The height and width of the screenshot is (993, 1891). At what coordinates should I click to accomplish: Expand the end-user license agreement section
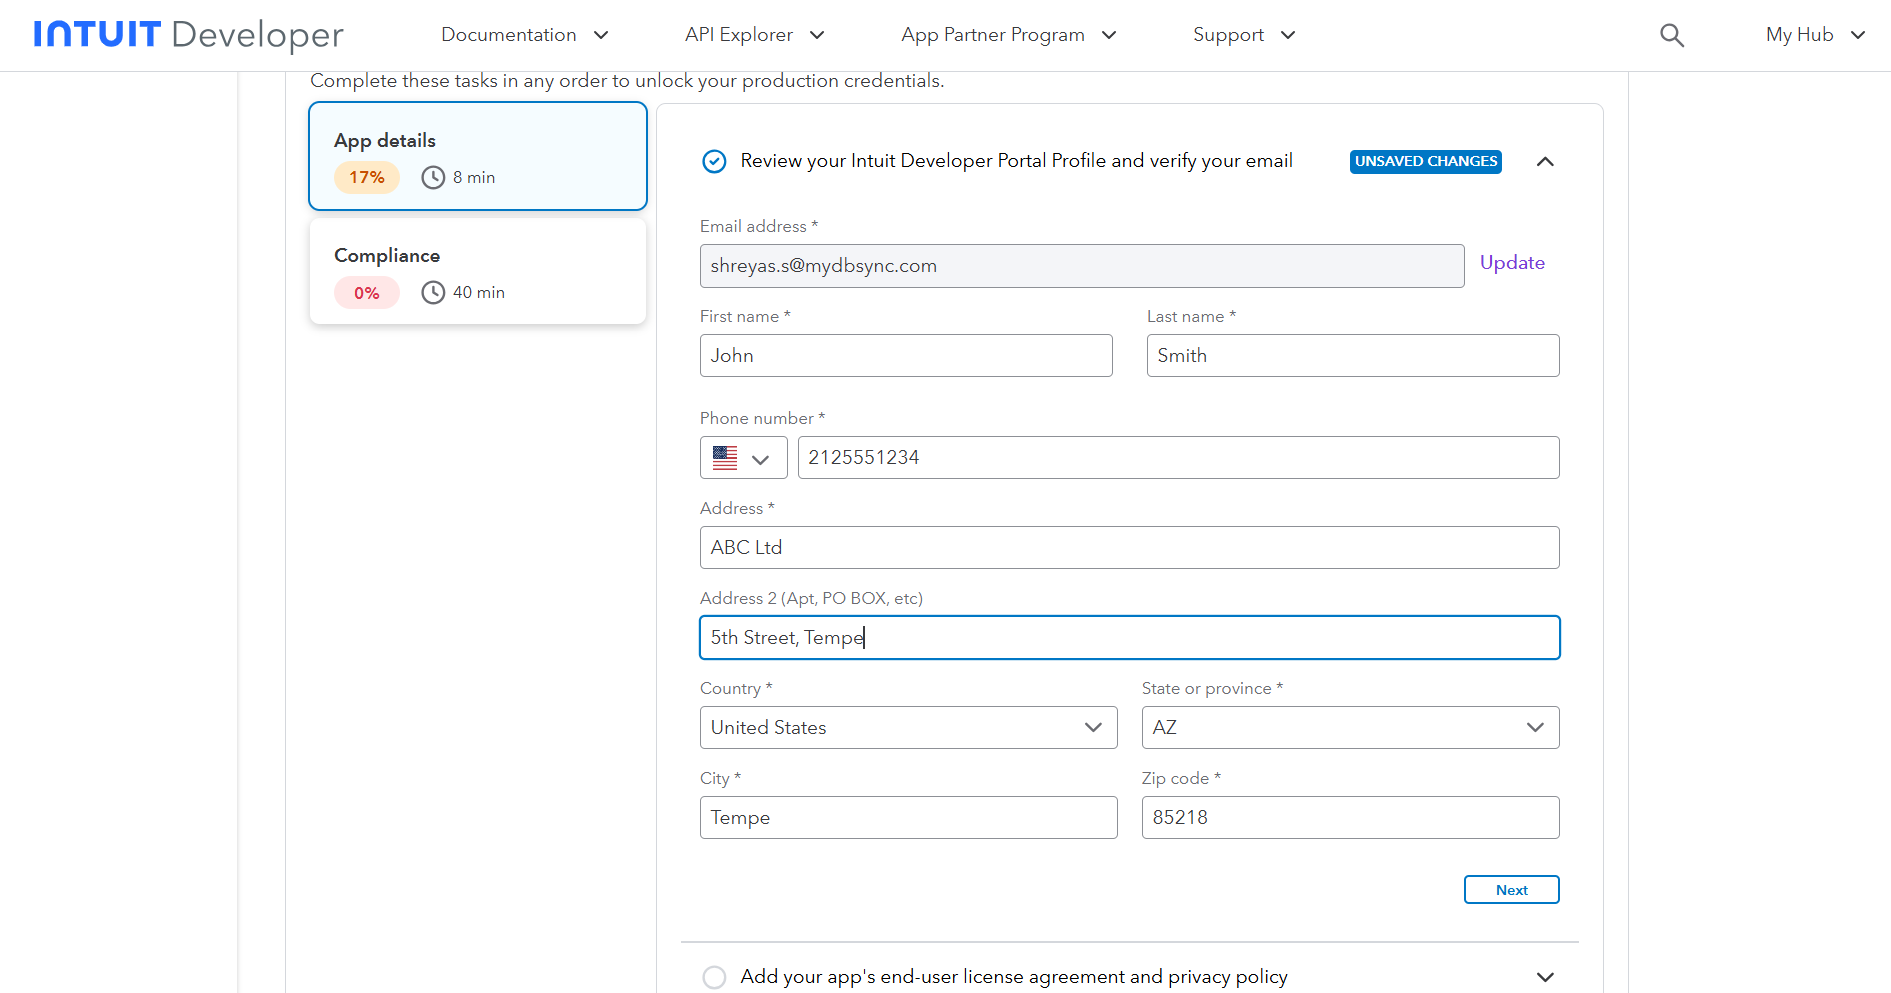(1545, 977)
